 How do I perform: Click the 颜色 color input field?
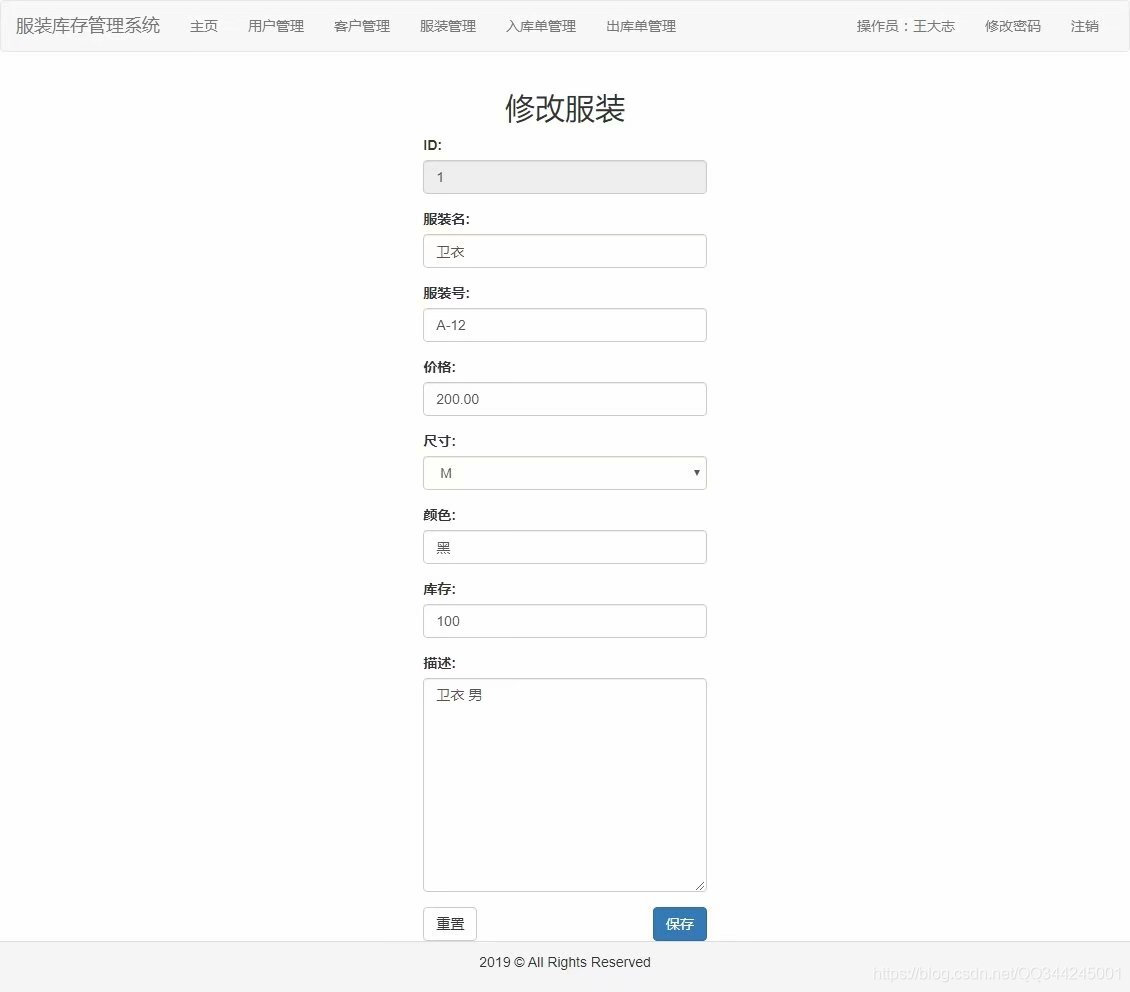(565, 547)
